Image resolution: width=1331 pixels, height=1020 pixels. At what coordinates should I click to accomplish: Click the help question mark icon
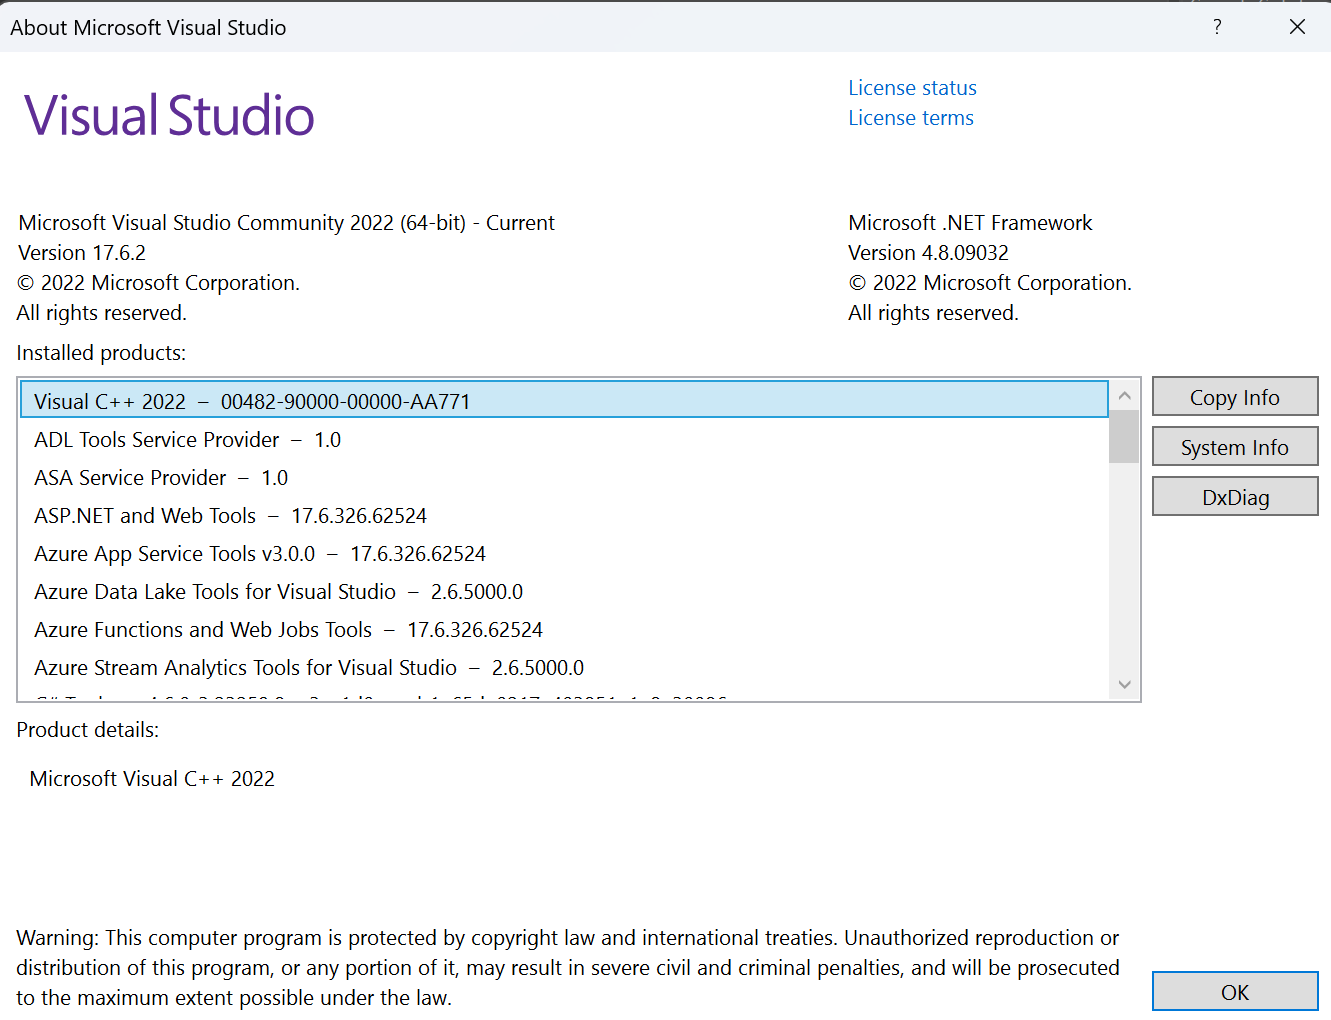pyautogui.click(x=1217, y=27)
